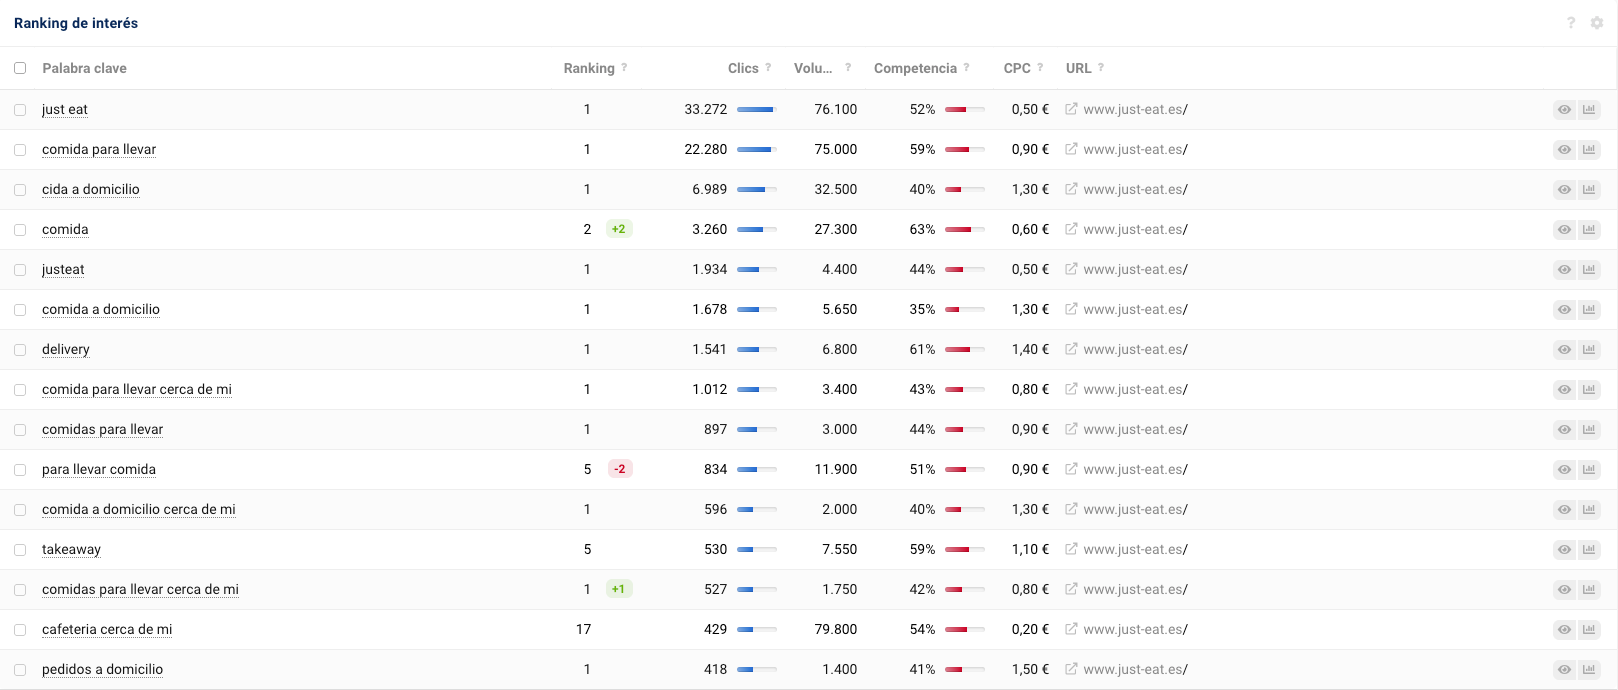Open the keyword link just eat
Screen dimensions: 1618x690
(64, 109)
